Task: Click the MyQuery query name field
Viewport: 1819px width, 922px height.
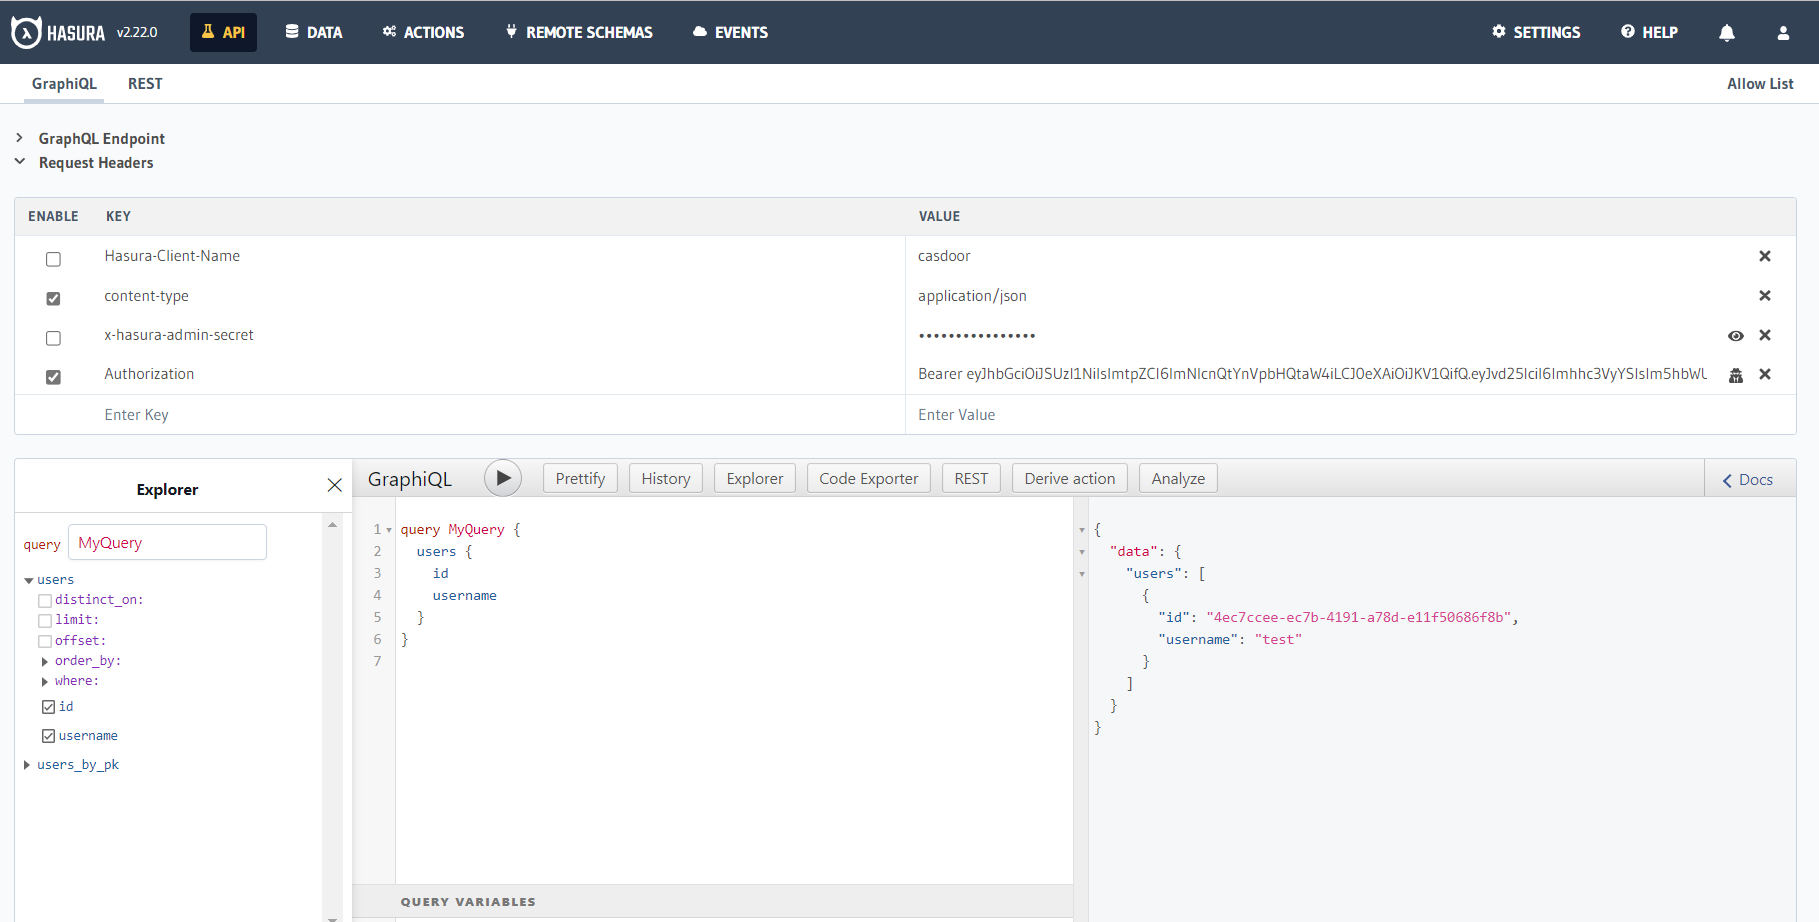Action: (166, 542)
